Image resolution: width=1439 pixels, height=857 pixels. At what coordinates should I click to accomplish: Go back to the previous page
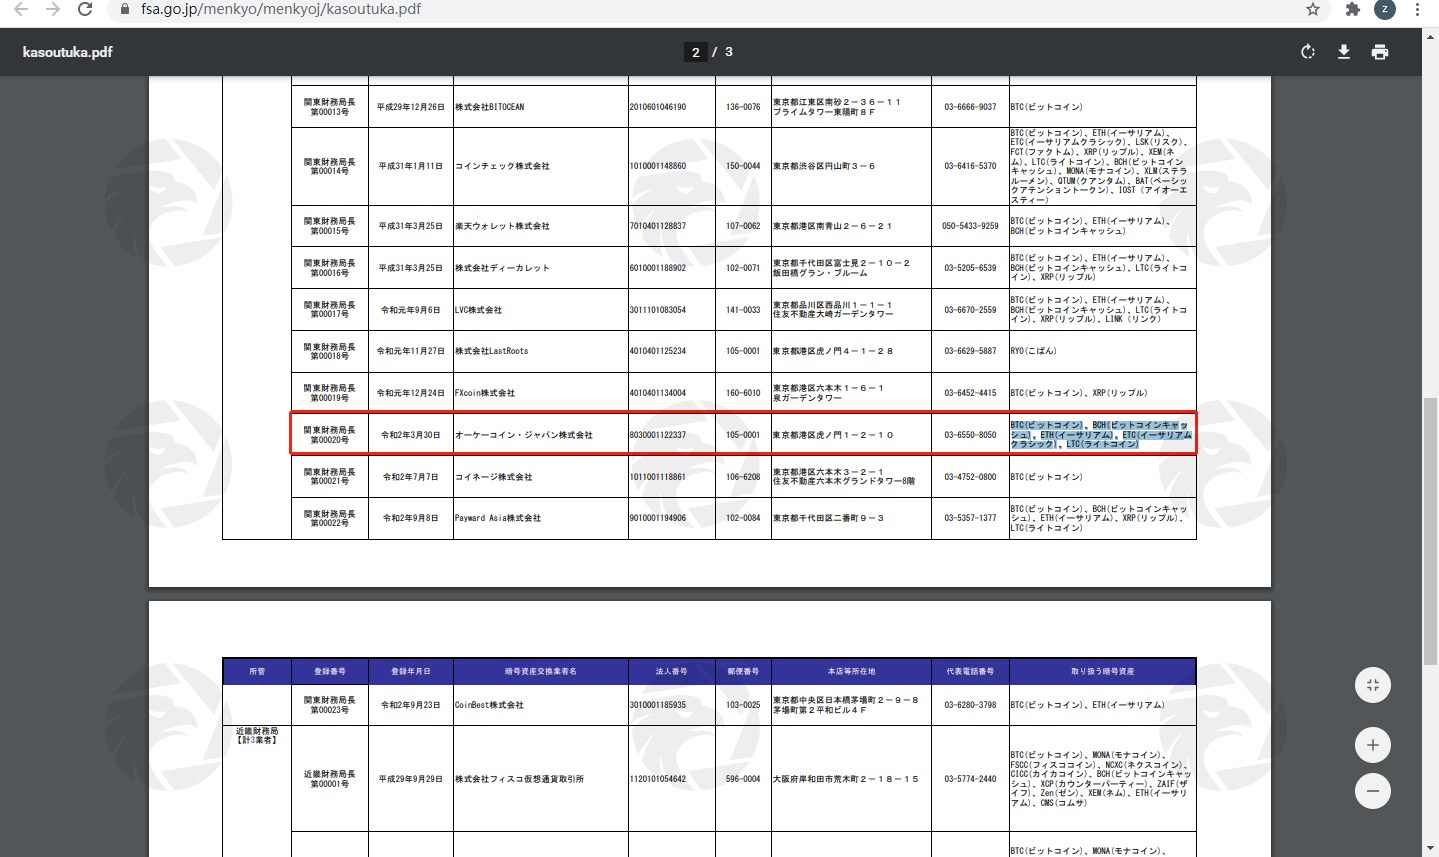point(21,9)
